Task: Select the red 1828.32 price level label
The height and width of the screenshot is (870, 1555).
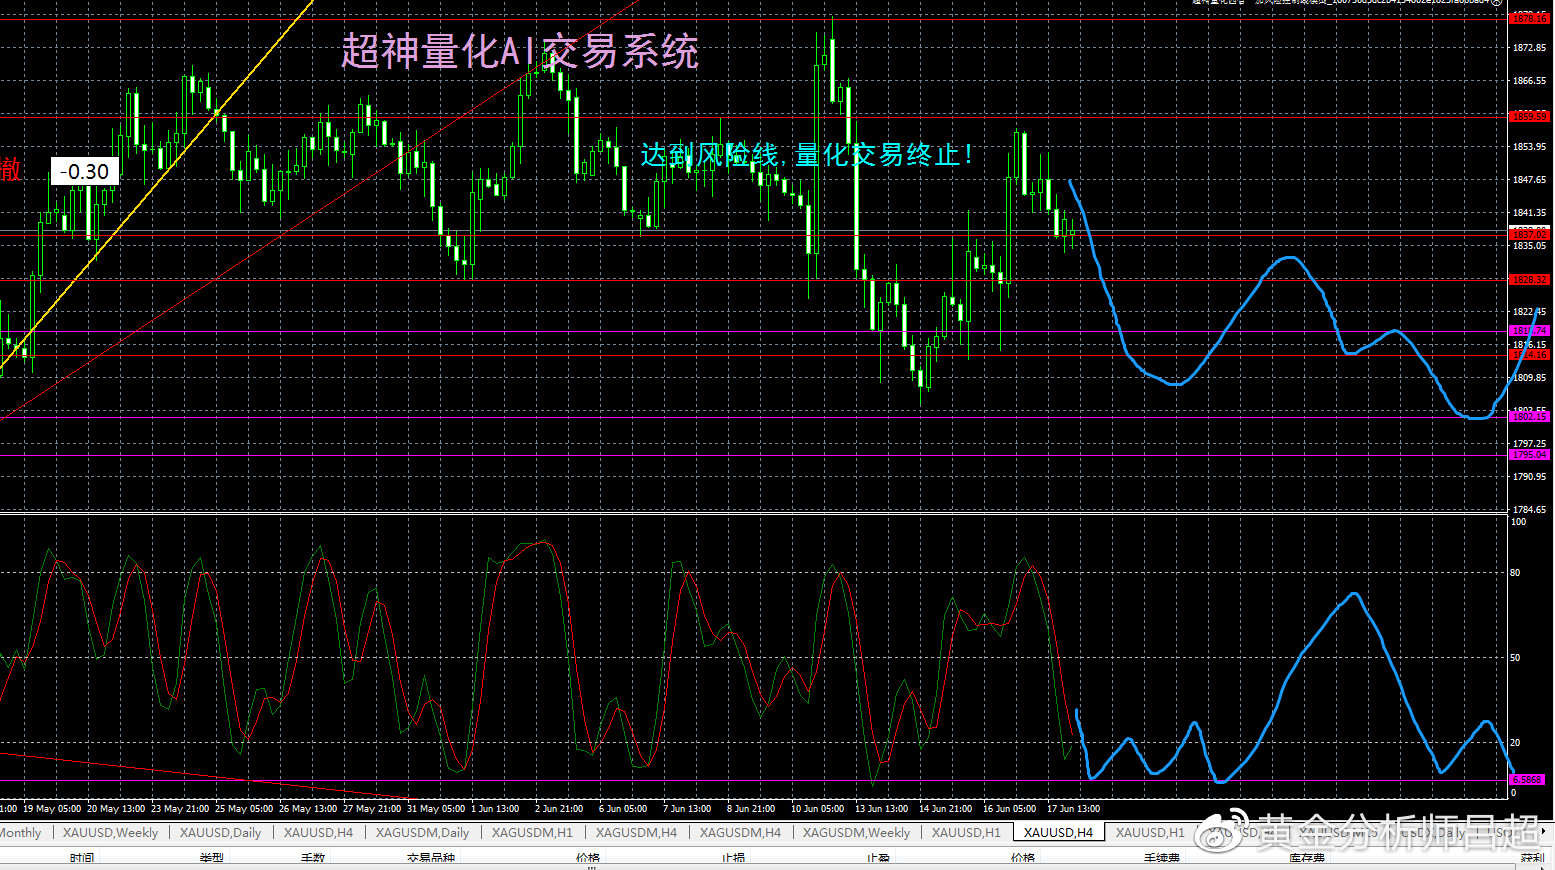Action: click(1529, 280)
